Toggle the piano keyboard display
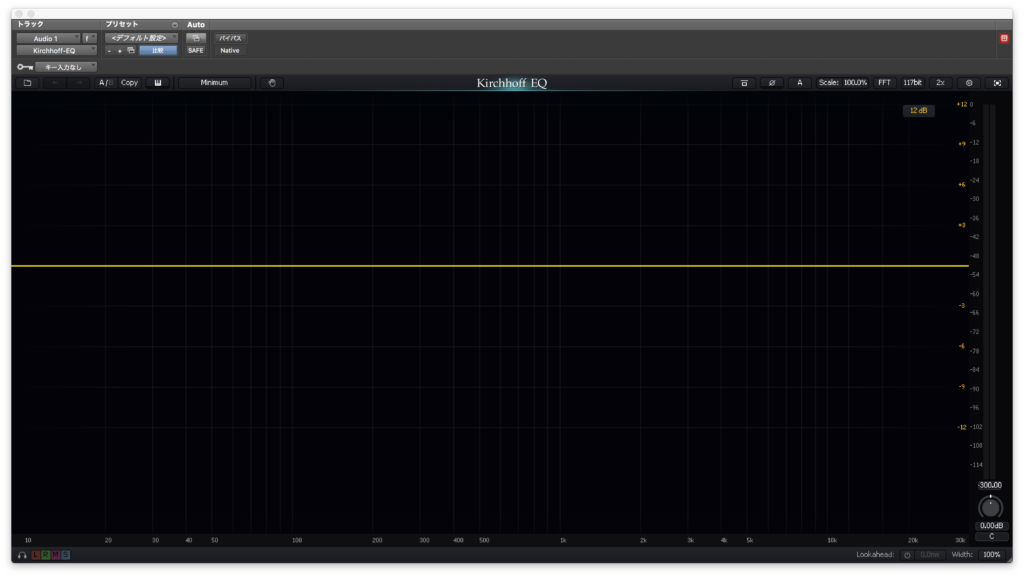This screenshot has width=1024, height=577. (158, 83)
